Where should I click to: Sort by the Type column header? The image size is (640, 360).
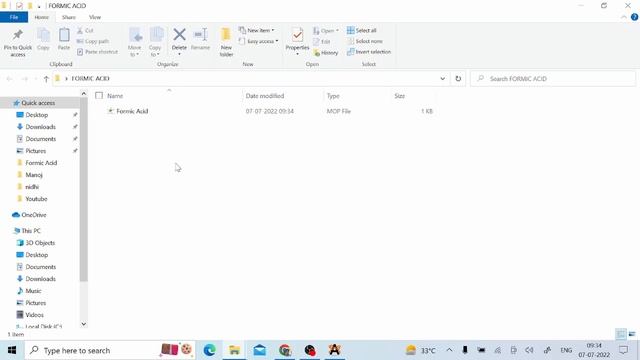click(x=333, y=96)
